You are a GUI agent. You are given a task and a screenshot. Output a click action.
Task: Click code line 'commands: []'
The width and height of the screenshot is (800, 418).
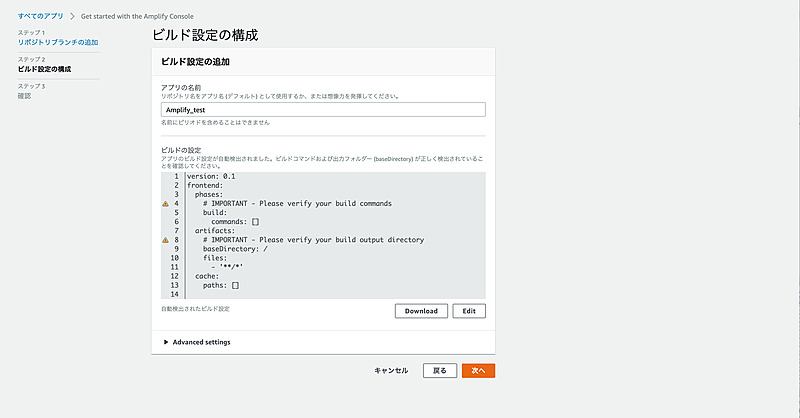pos(235,222)
